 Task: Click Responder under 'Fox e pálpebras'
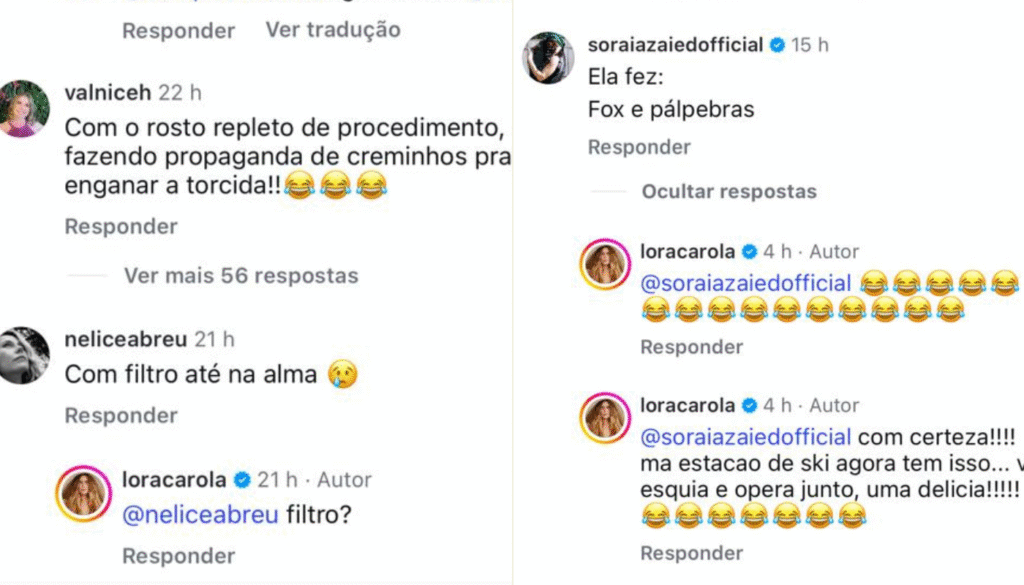[x=639, y=147]
